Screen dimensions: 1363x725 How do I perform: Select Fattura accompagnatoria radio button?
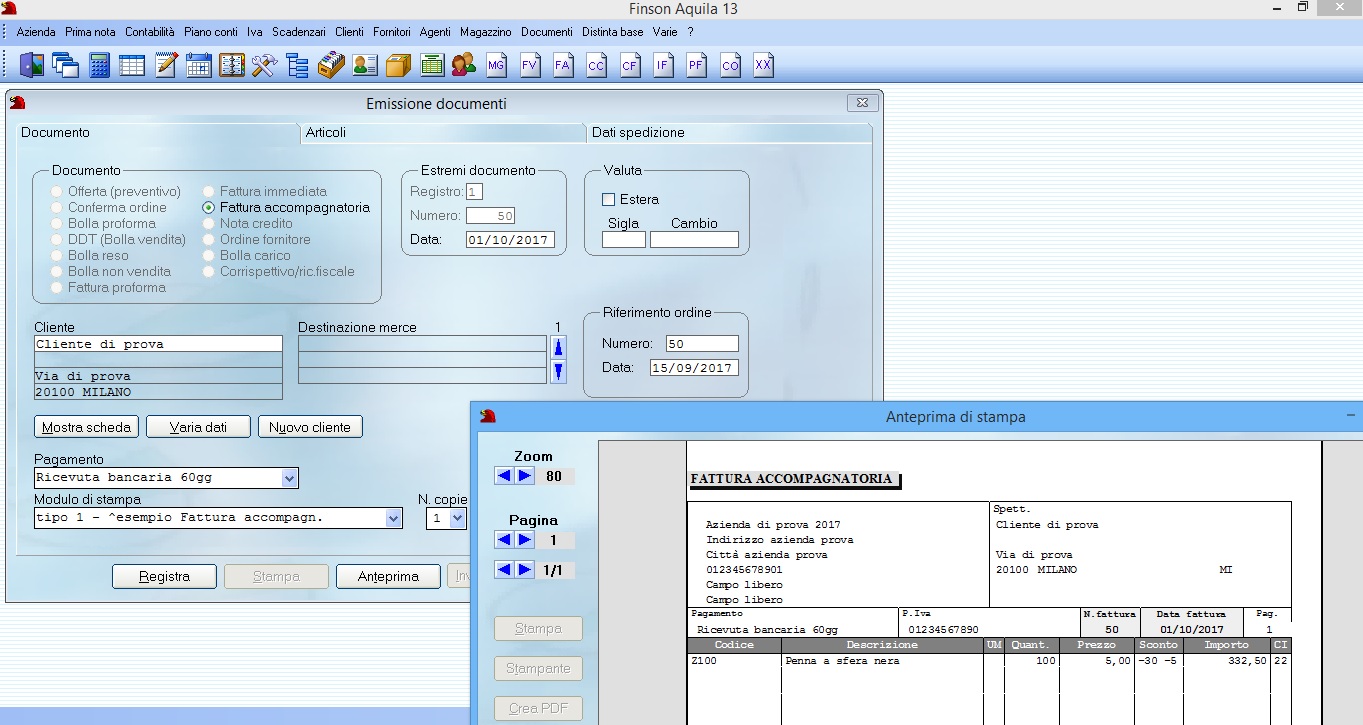point(209,207)
